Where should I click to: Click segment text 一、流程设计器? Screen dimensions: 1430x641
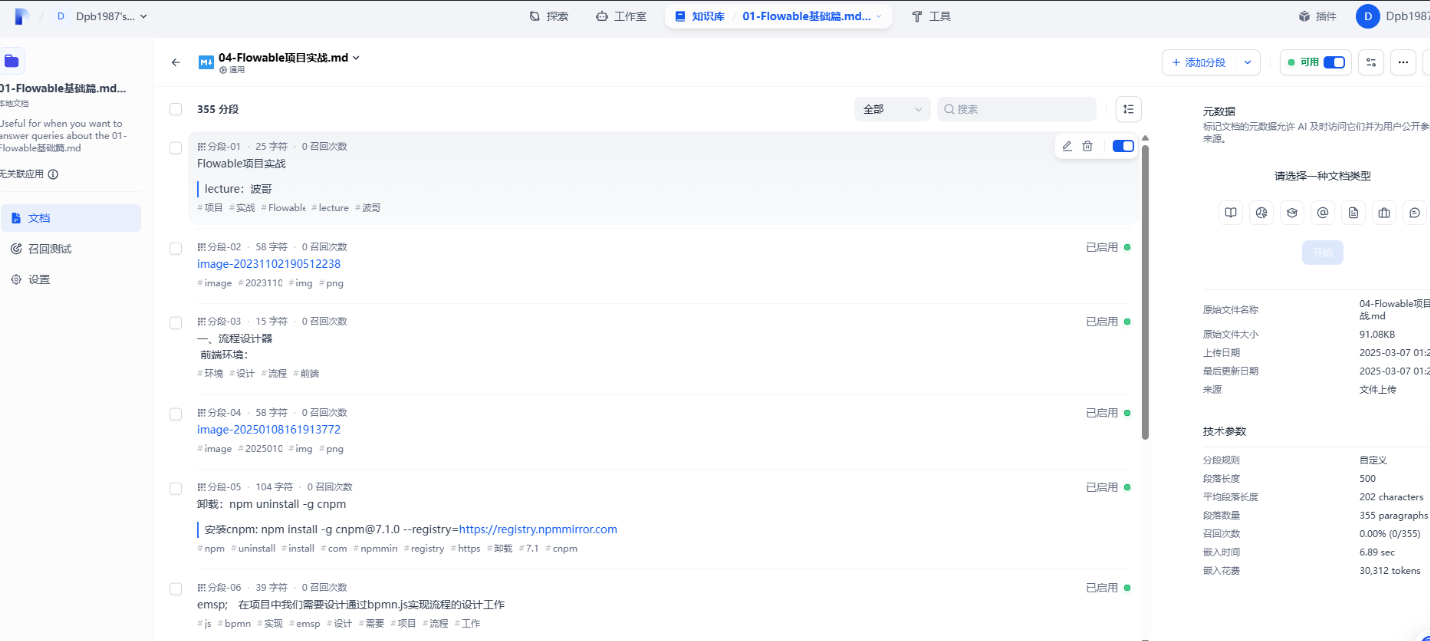point(234,338)
